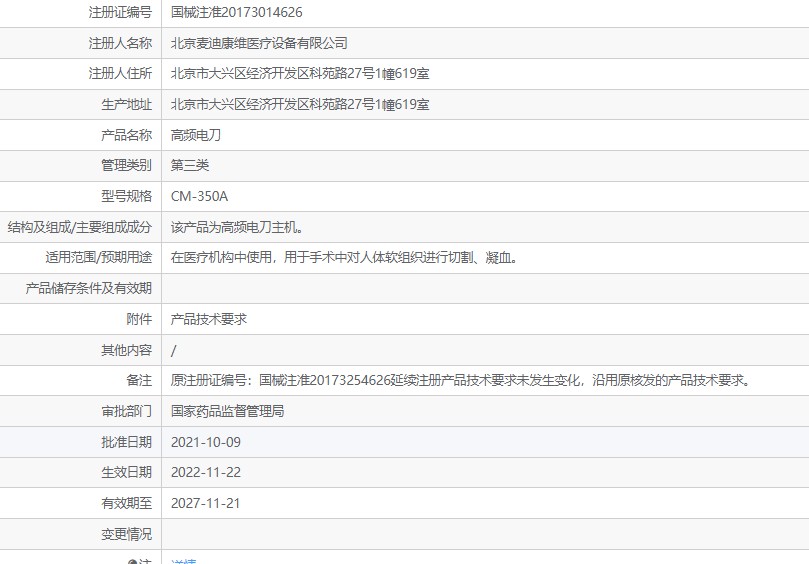Select approval department 国家药品监督管理局
Viewport: 809px width, 564px height.
pyautogui.click(x=228, y=411)
